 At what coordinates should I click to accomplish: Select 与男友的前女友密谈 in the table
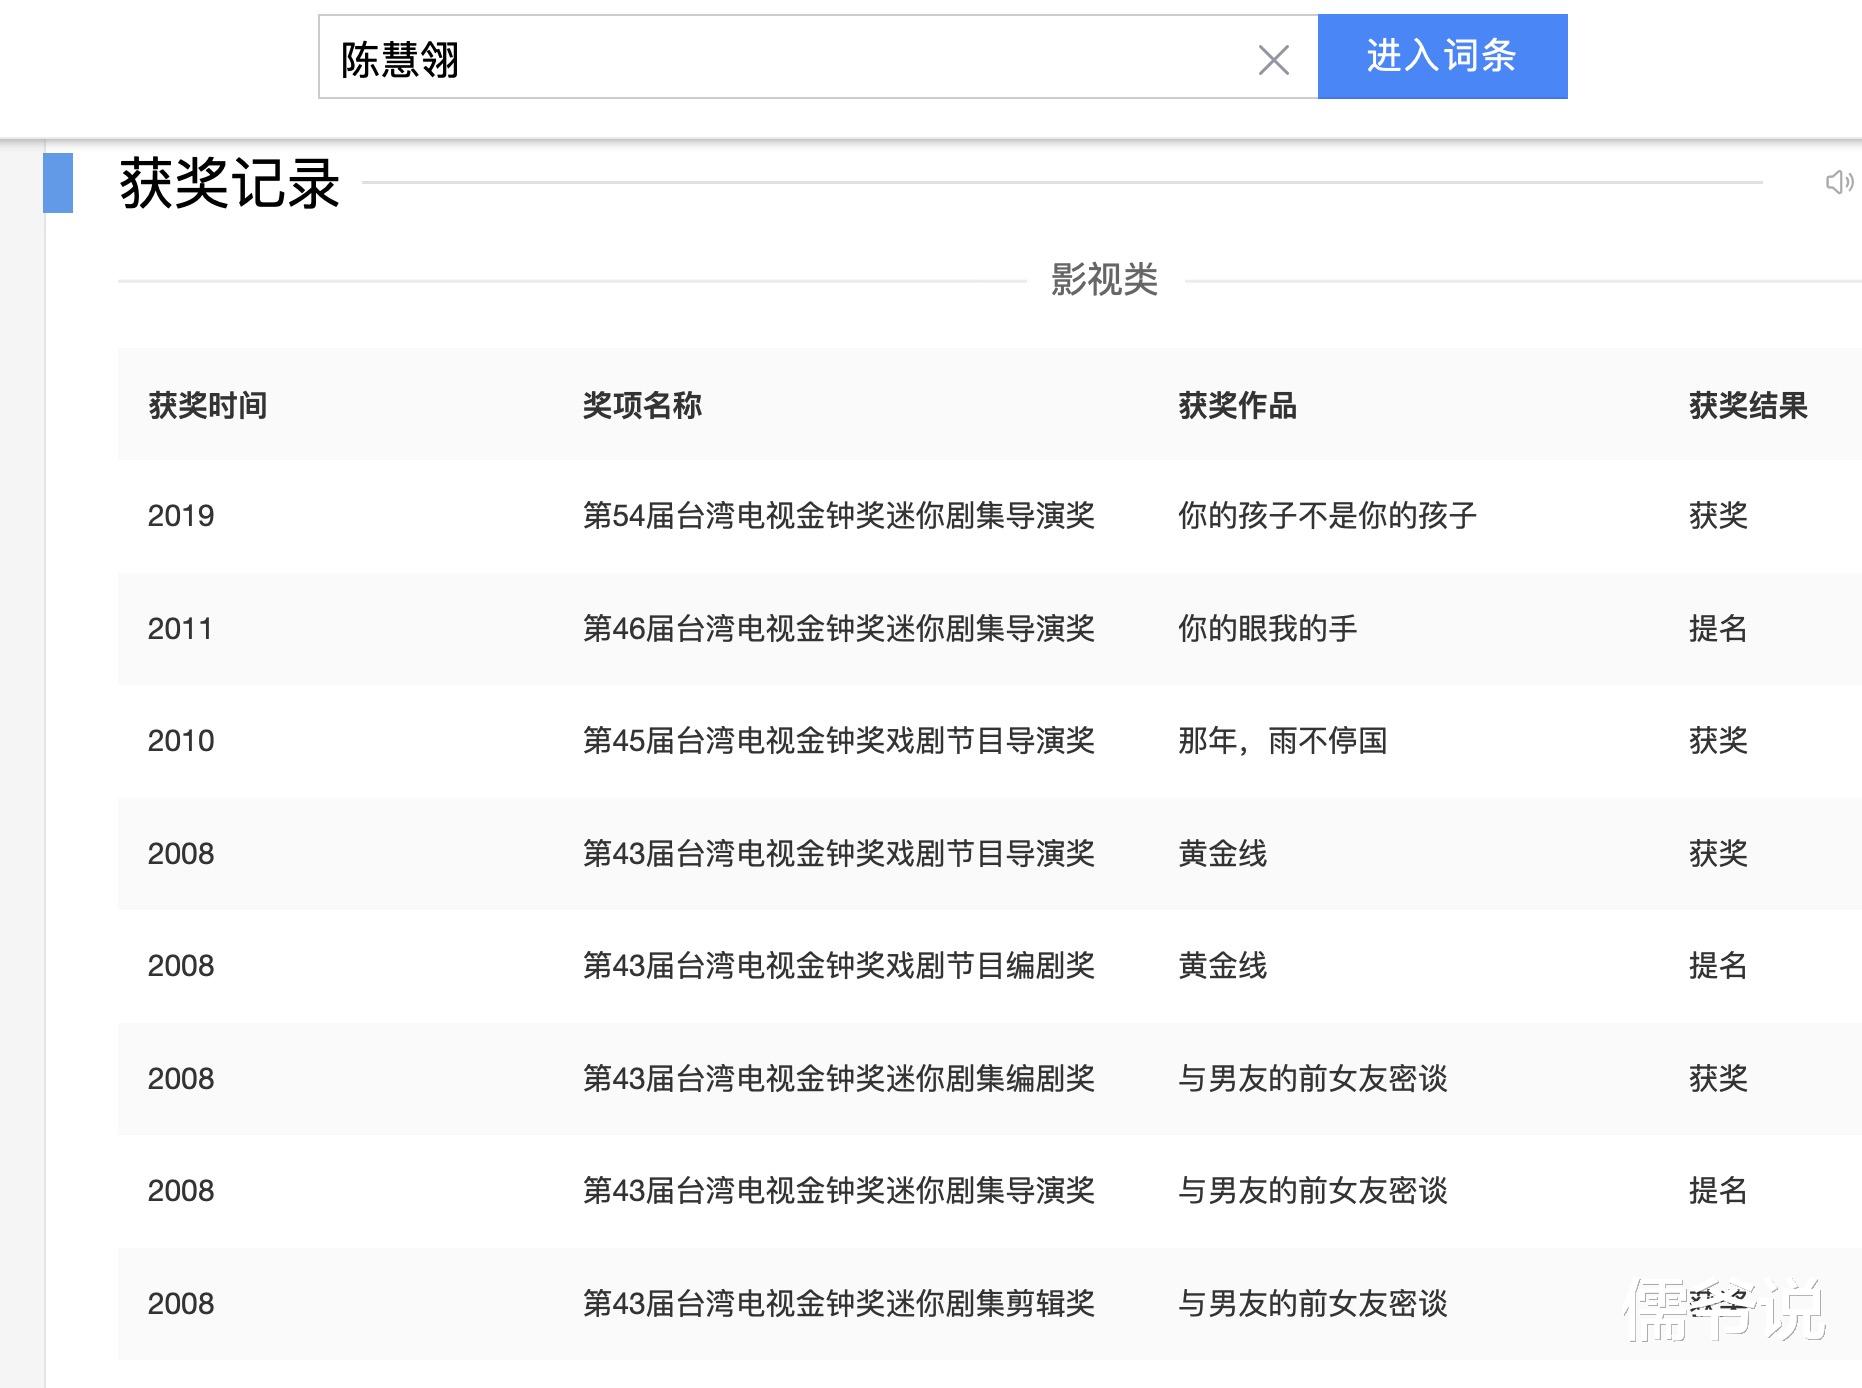[x=1313, y=1079]
